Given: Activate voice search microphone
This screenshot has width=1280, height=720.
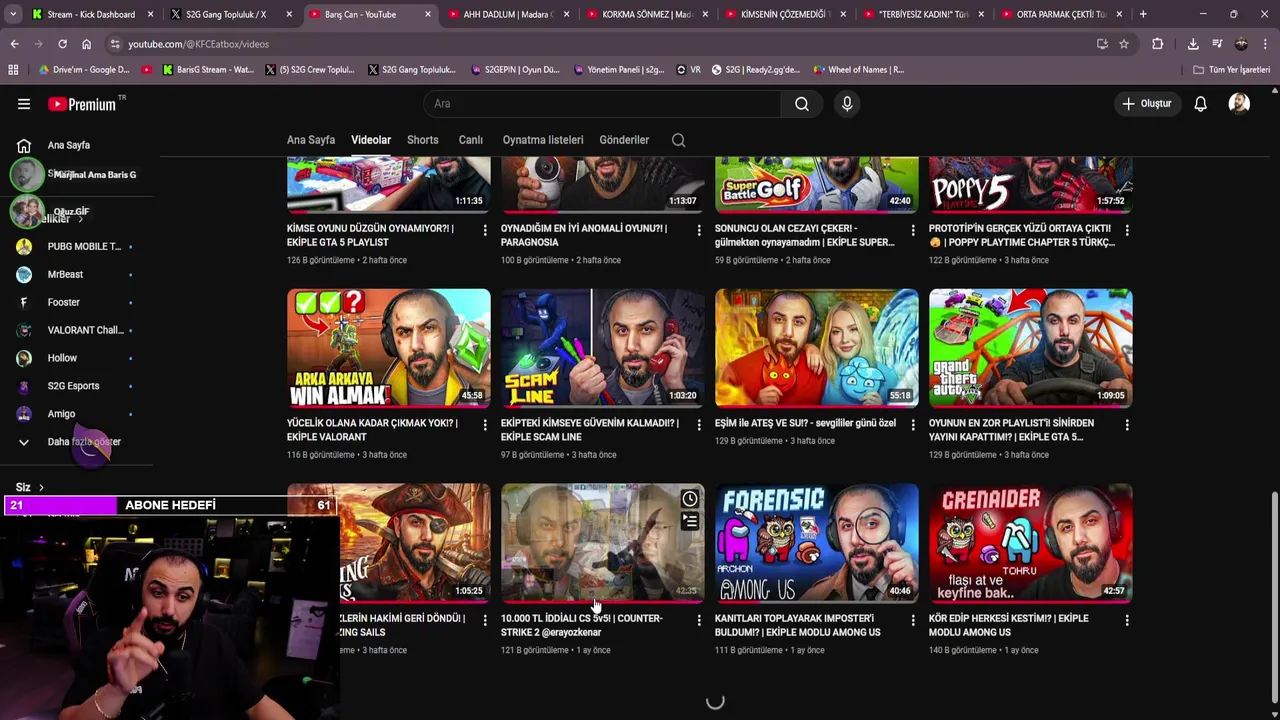Looking at the screenshot, I should click(847, 104).
